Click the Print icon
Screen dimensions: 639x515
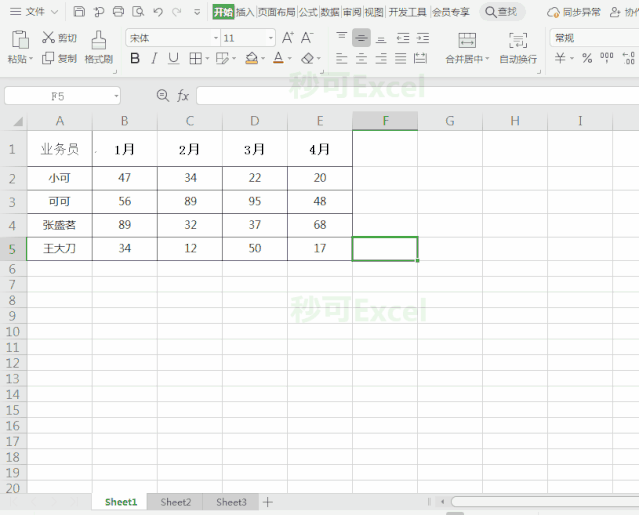118,12
